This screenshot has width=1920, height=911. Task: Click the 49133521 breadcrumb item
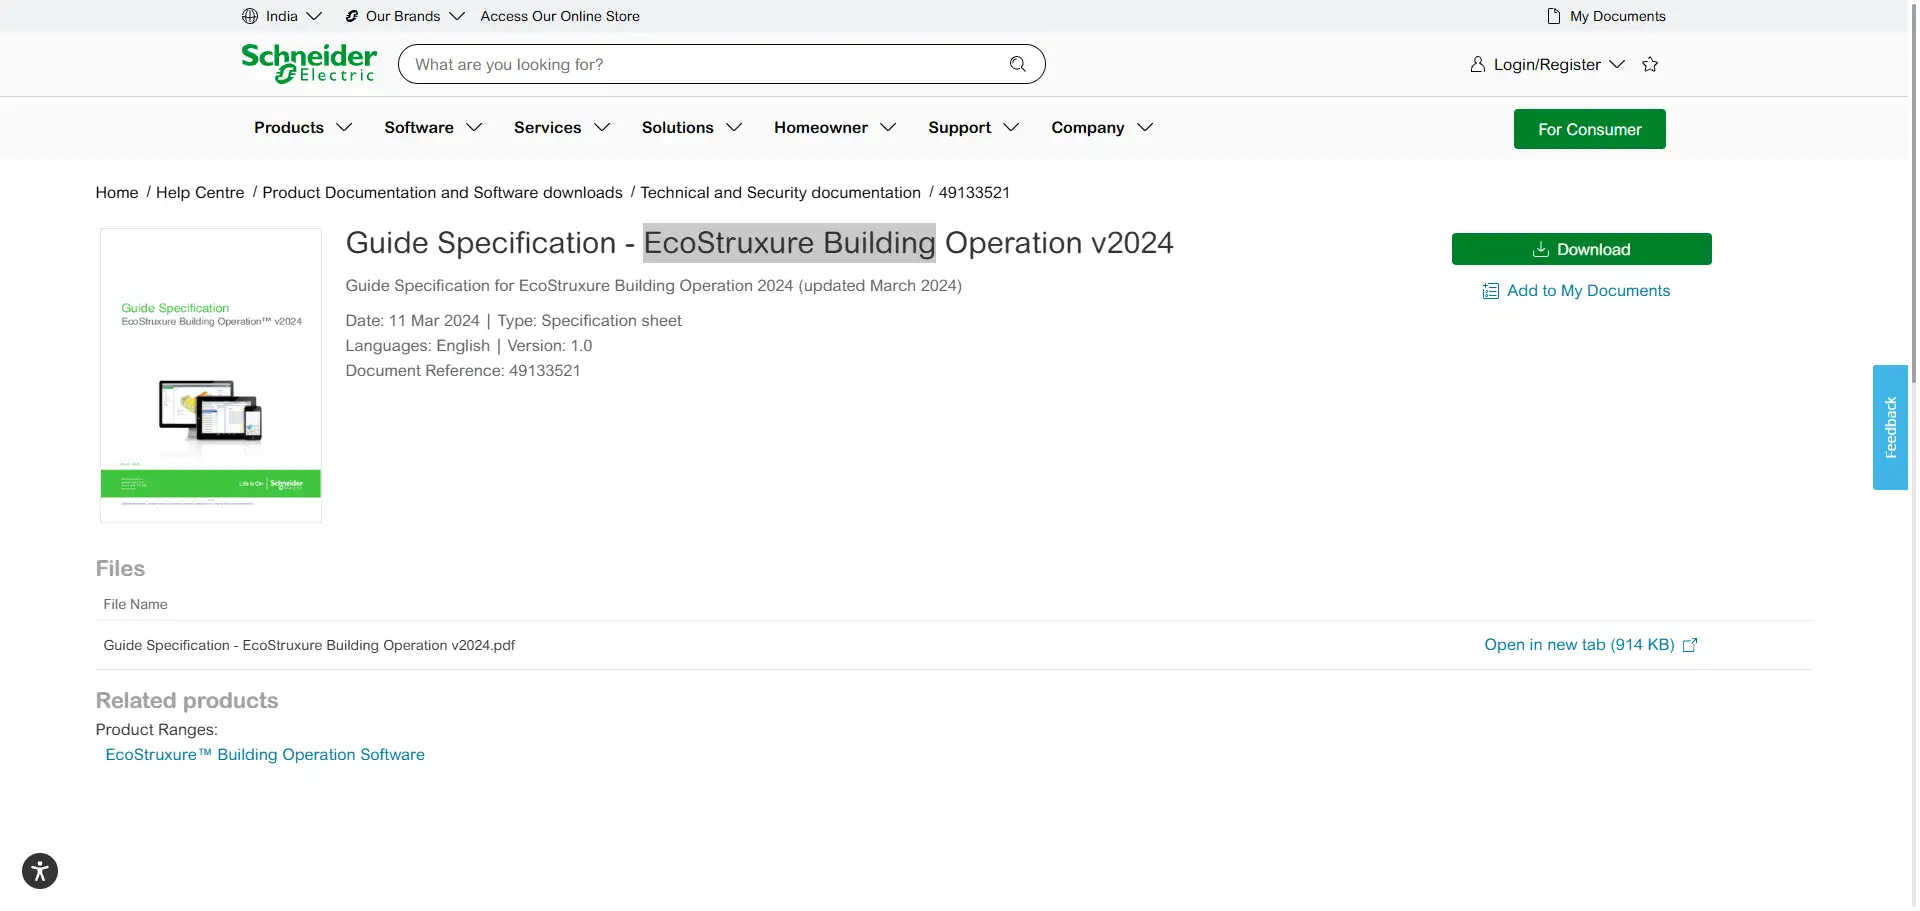(974, 193)
